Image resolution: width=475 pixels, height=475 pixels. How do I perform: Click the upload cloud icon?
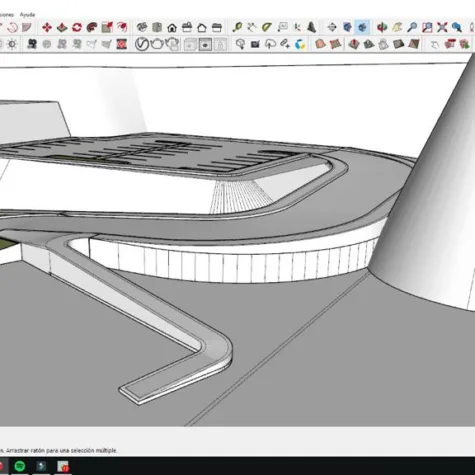point(270,44)
